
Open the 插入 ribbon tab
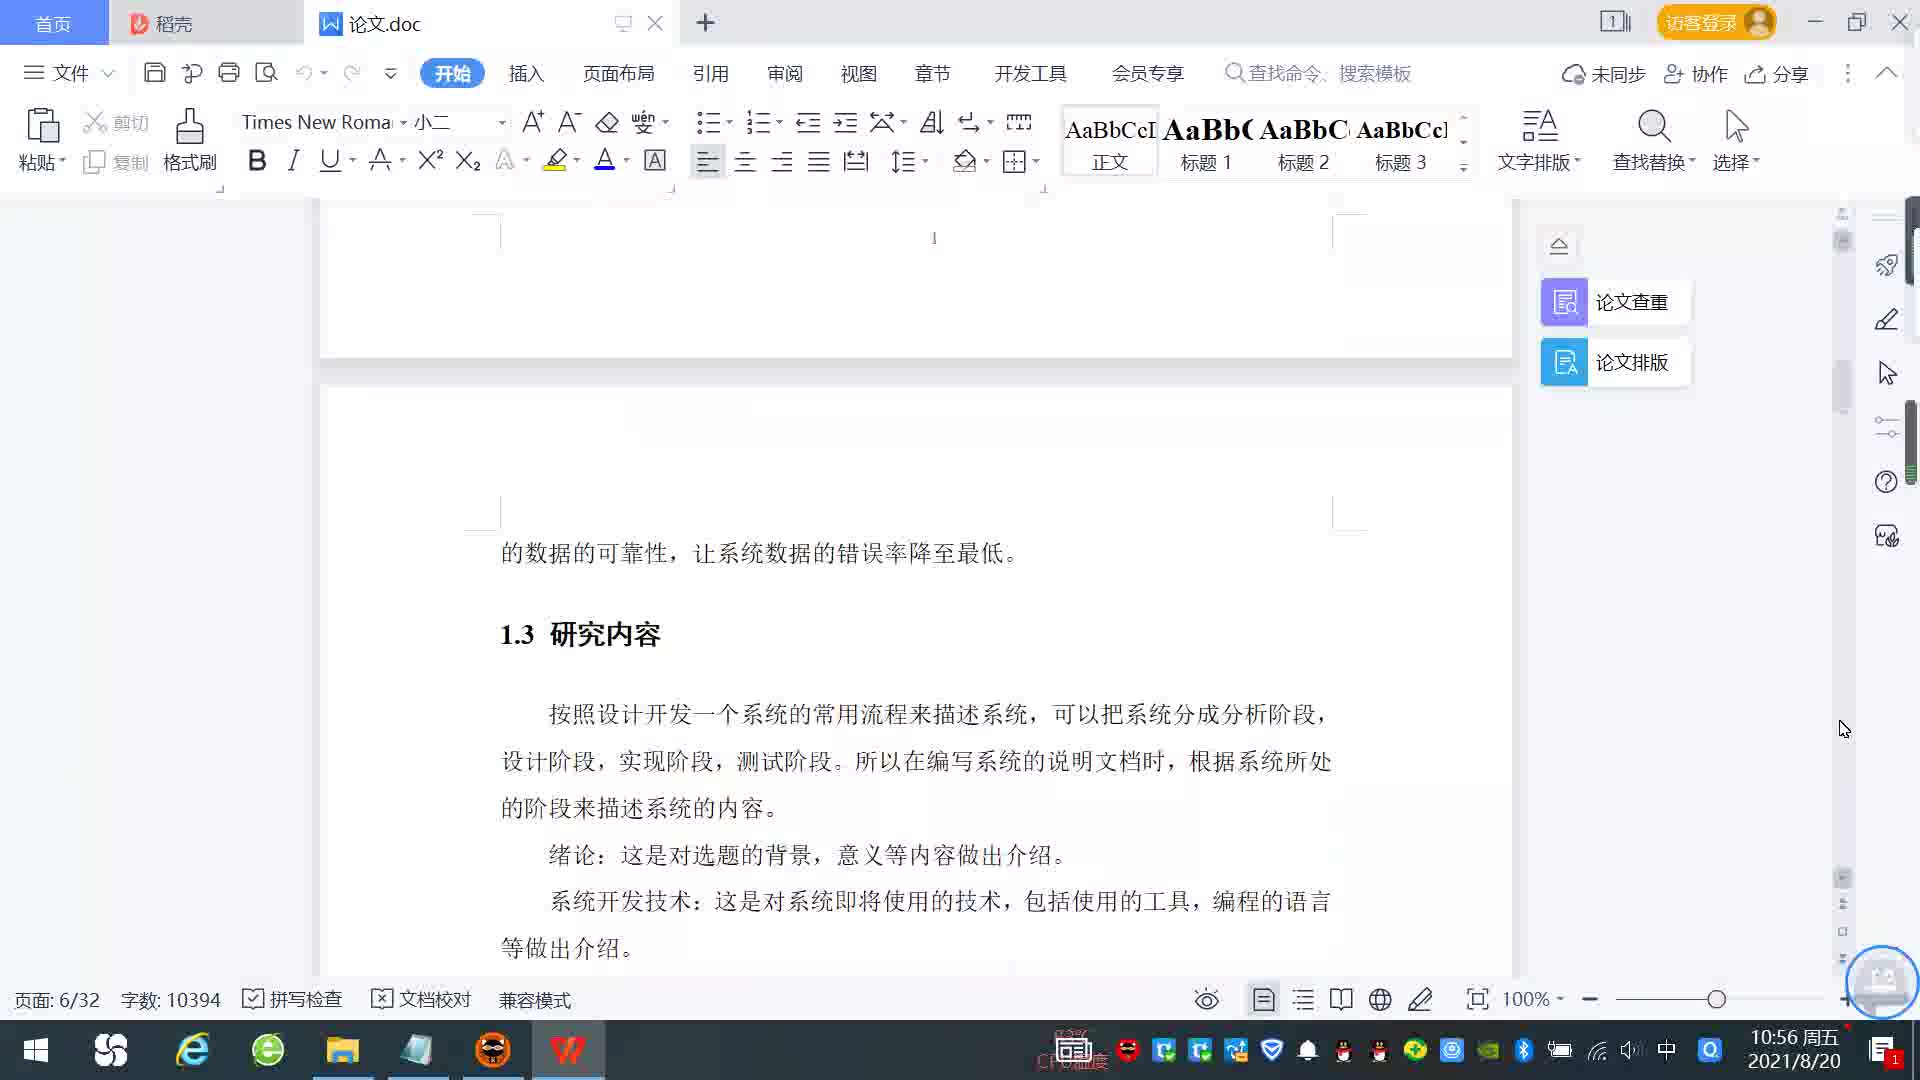(x=525, y=73)
